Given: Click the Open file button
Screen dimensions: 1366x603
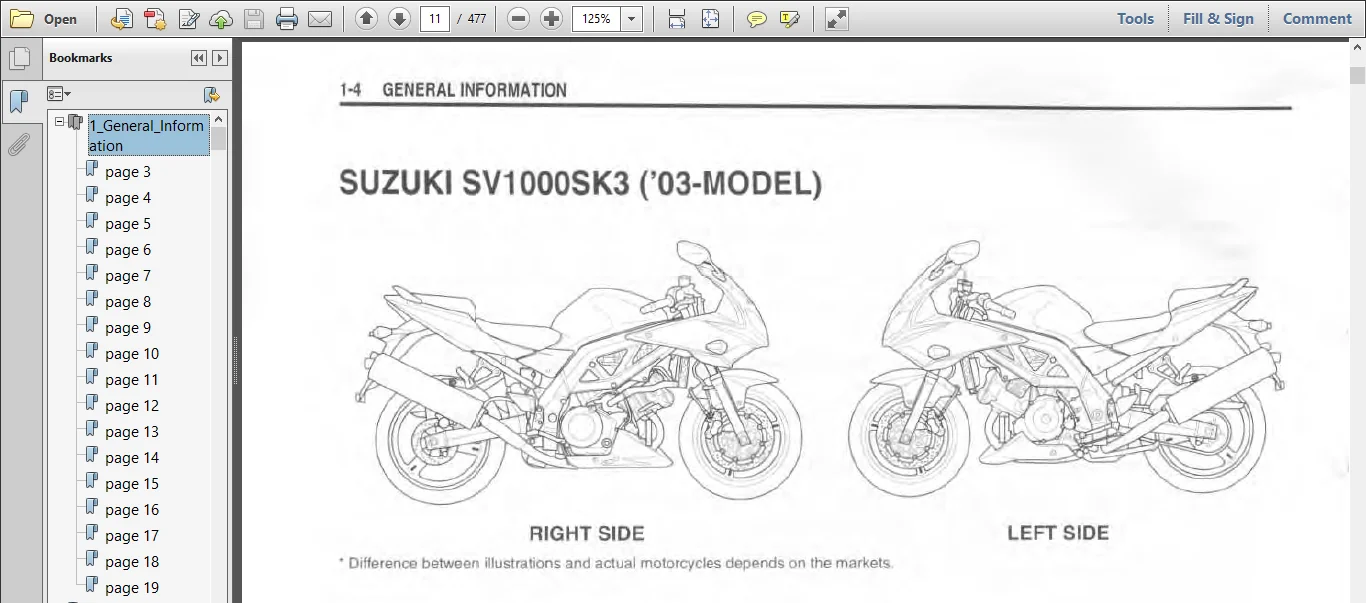Looking at the screenshot, I should coord(45,19).
